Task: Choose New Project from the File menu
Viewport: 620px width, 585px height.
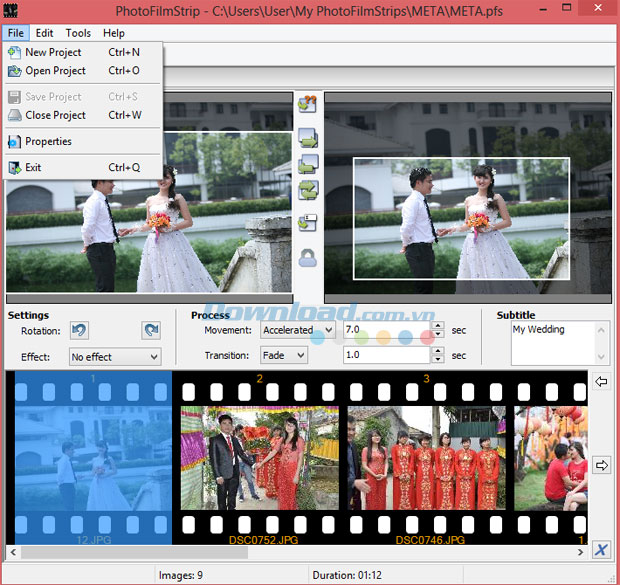Action: pyautogui.click(x=53, y=52)
